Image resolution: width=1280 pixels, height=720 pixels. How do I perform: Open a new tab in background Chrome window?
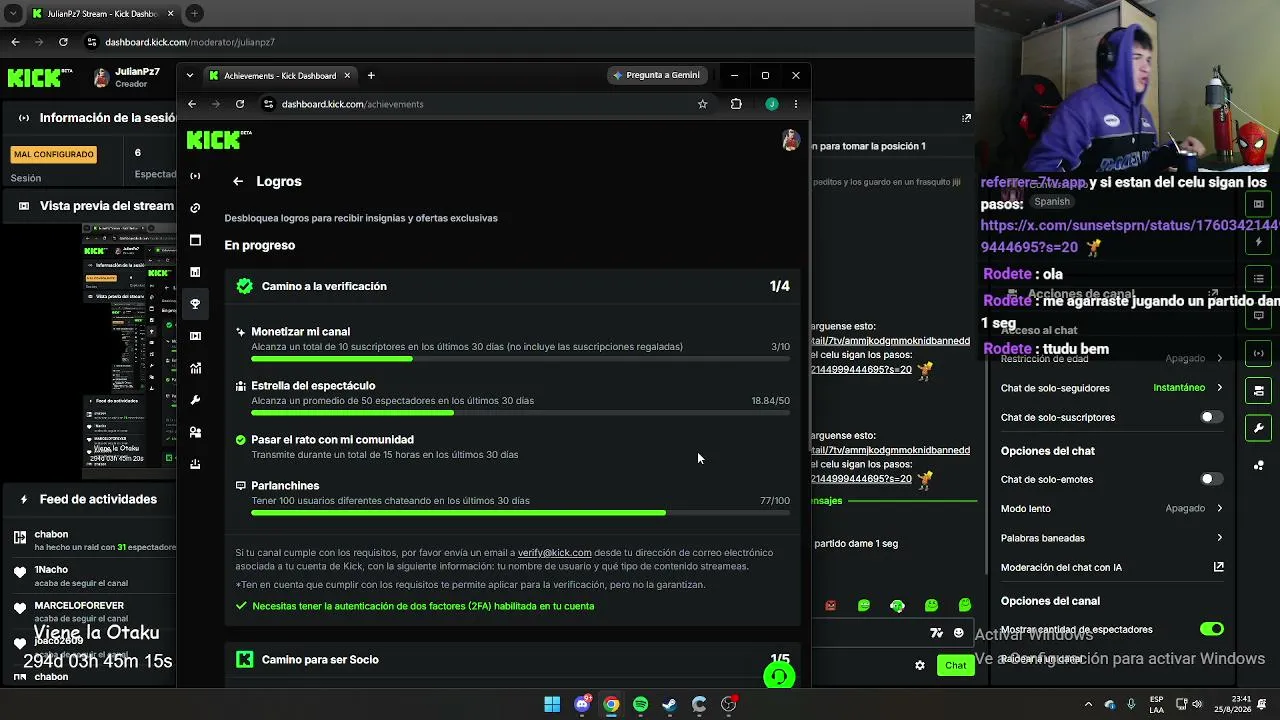194,13
